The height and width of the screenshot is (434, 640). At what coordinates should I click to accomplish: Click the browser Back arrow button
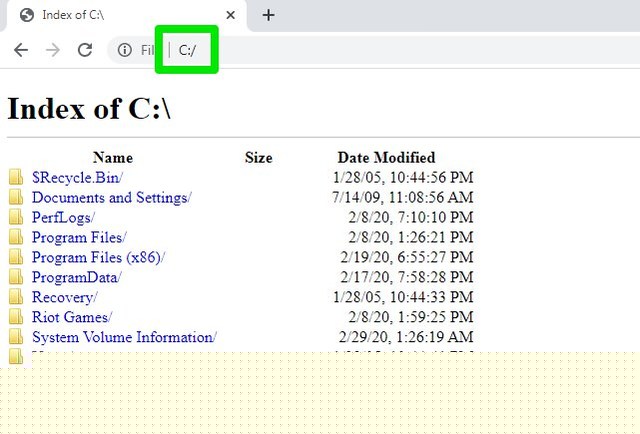click(x=21, y=50)
